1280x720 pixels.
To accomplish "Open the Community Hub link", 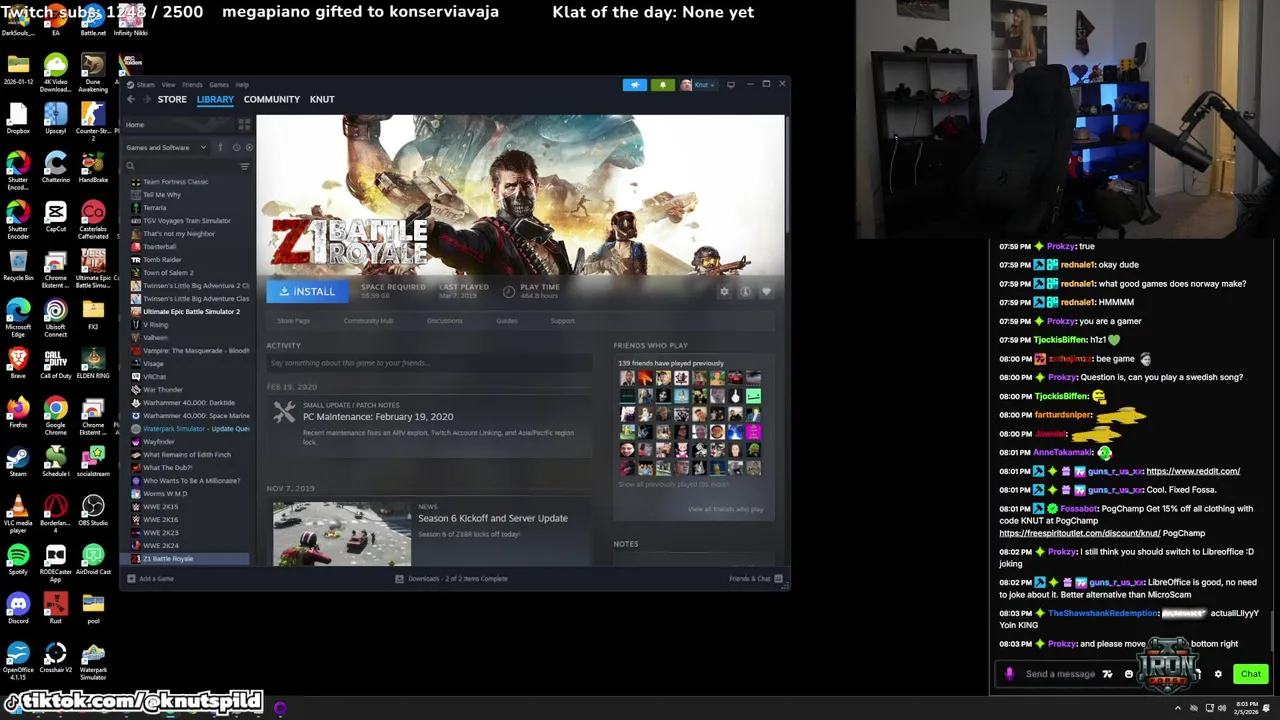I will (x=368, y=321).
